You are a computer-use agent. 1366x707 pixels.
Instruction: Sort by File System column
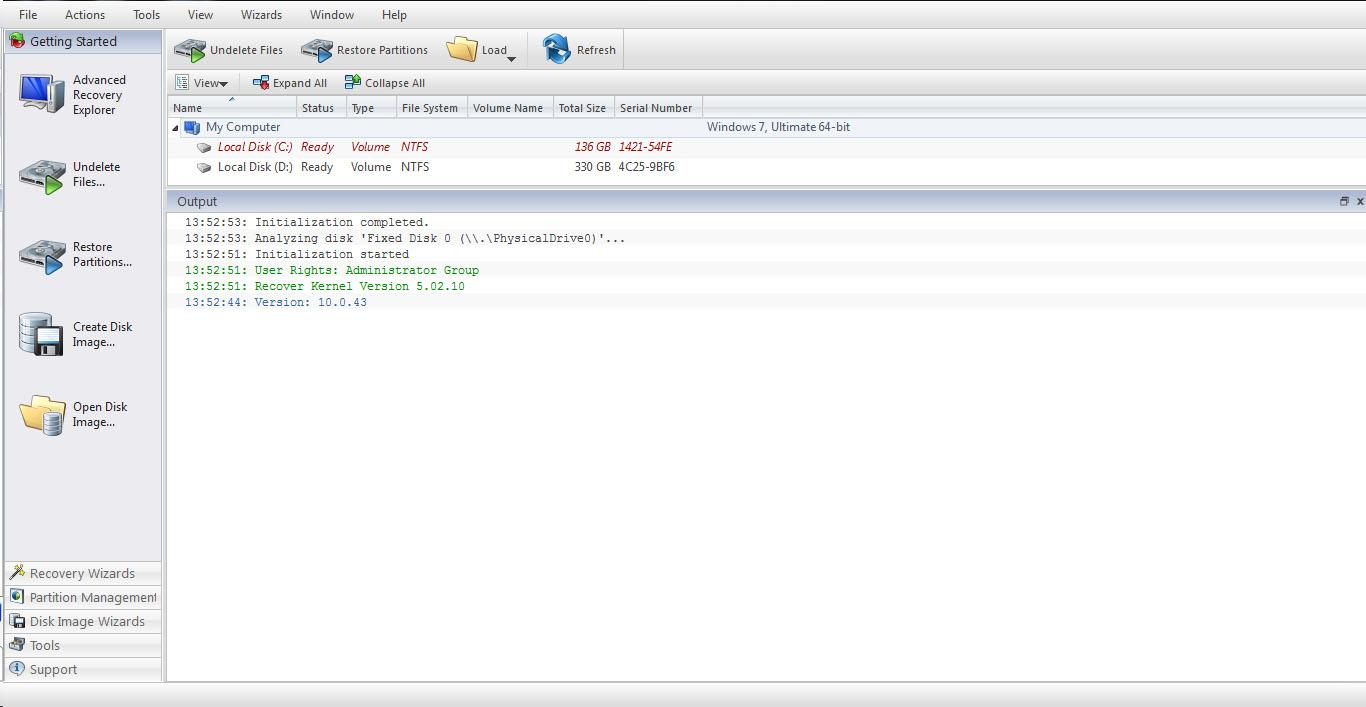(x=432, y=108)
